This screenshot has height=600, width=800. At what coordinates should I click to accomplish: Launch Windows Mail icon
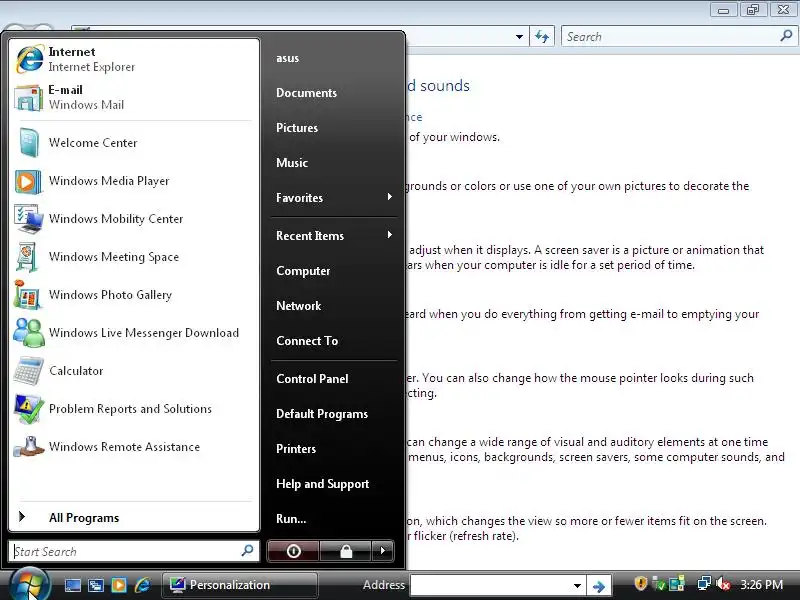(x=28, y=97)
